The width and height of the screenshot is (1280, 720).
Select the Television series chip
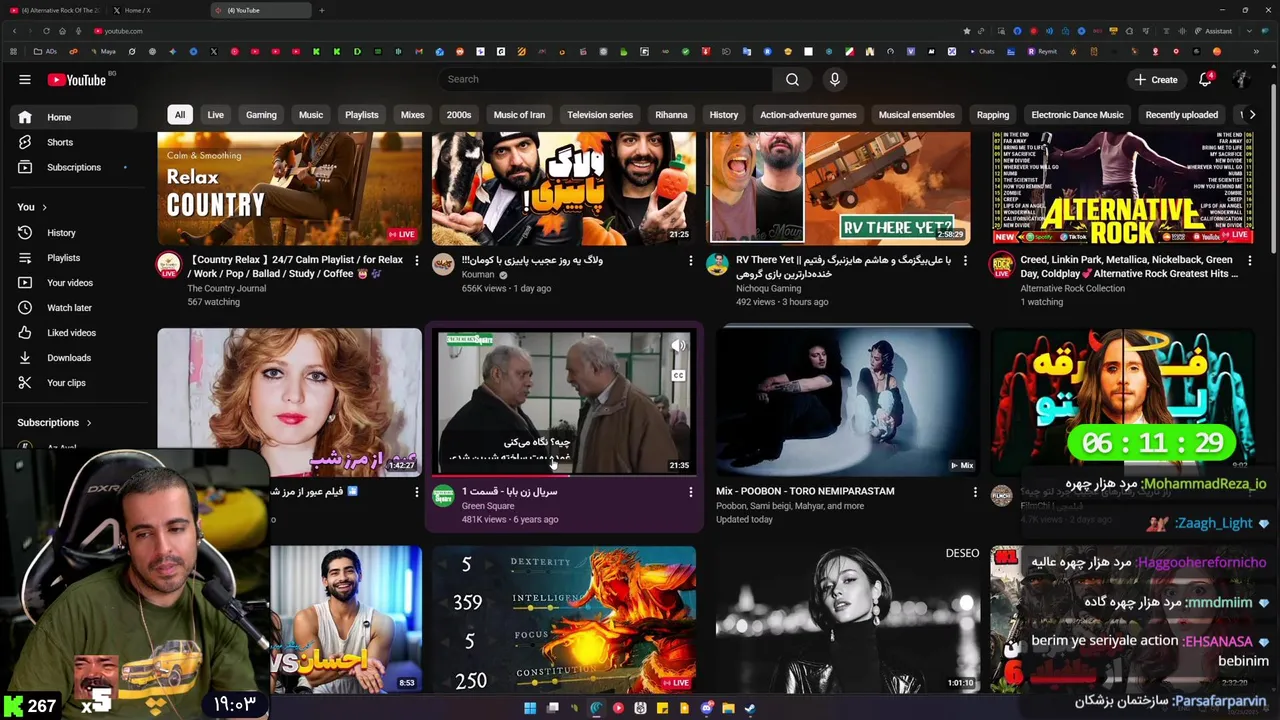600,115
